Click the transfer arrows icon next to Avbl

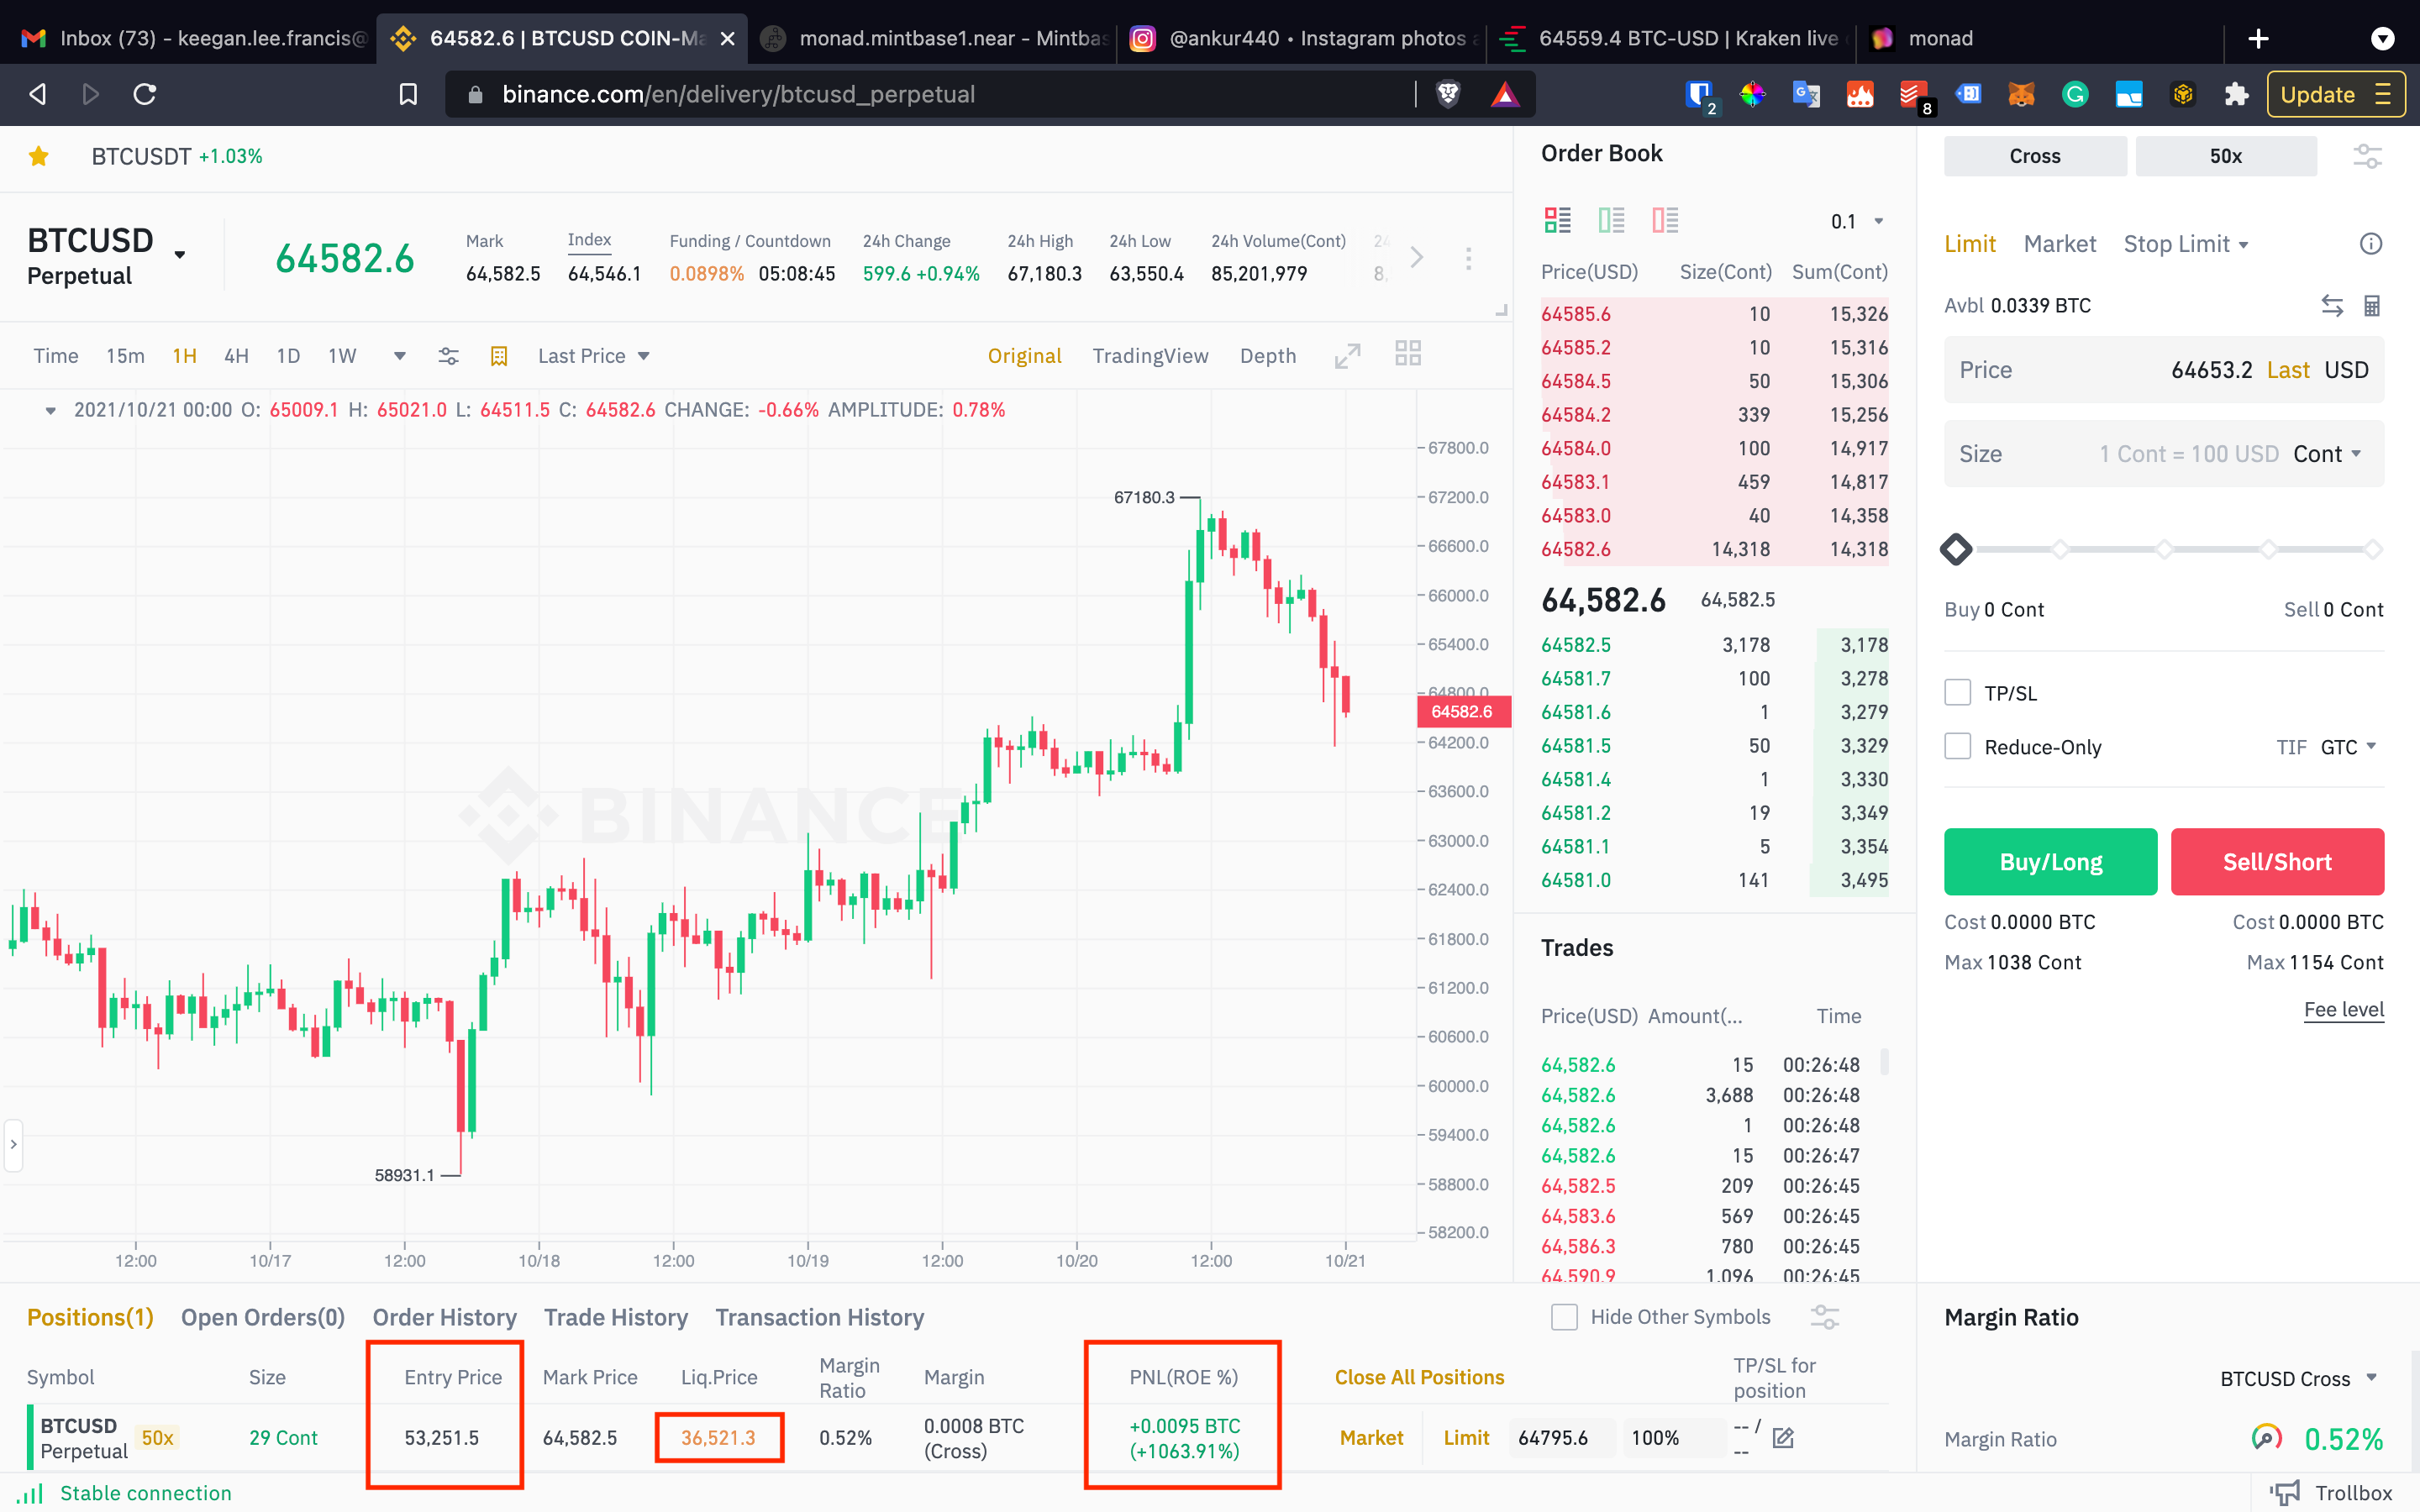click(2331, 306)
